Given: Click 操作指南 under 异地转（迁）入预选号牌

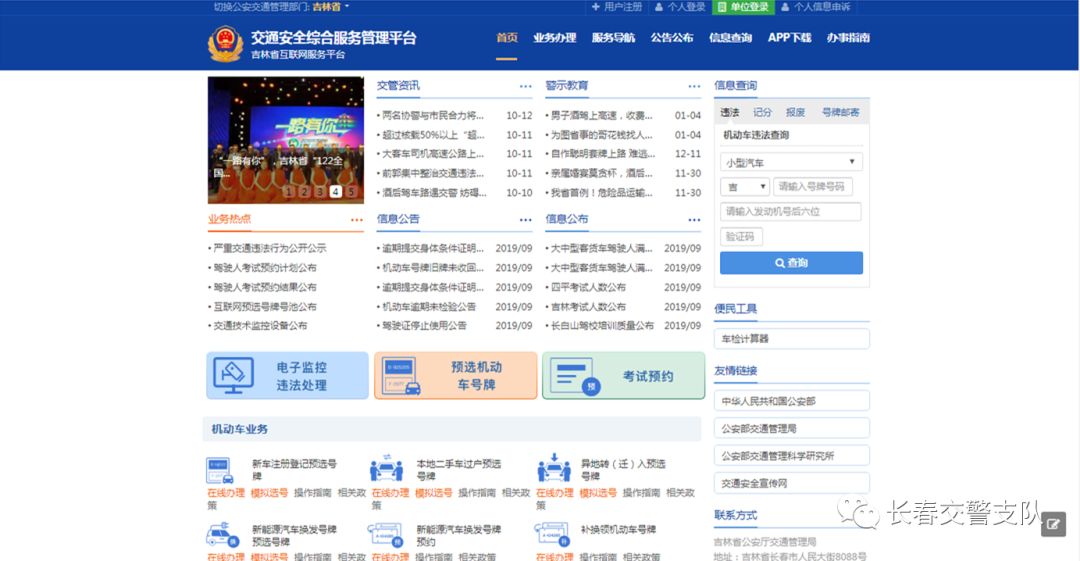Looking at the screenshot, I should click(641, 493).
